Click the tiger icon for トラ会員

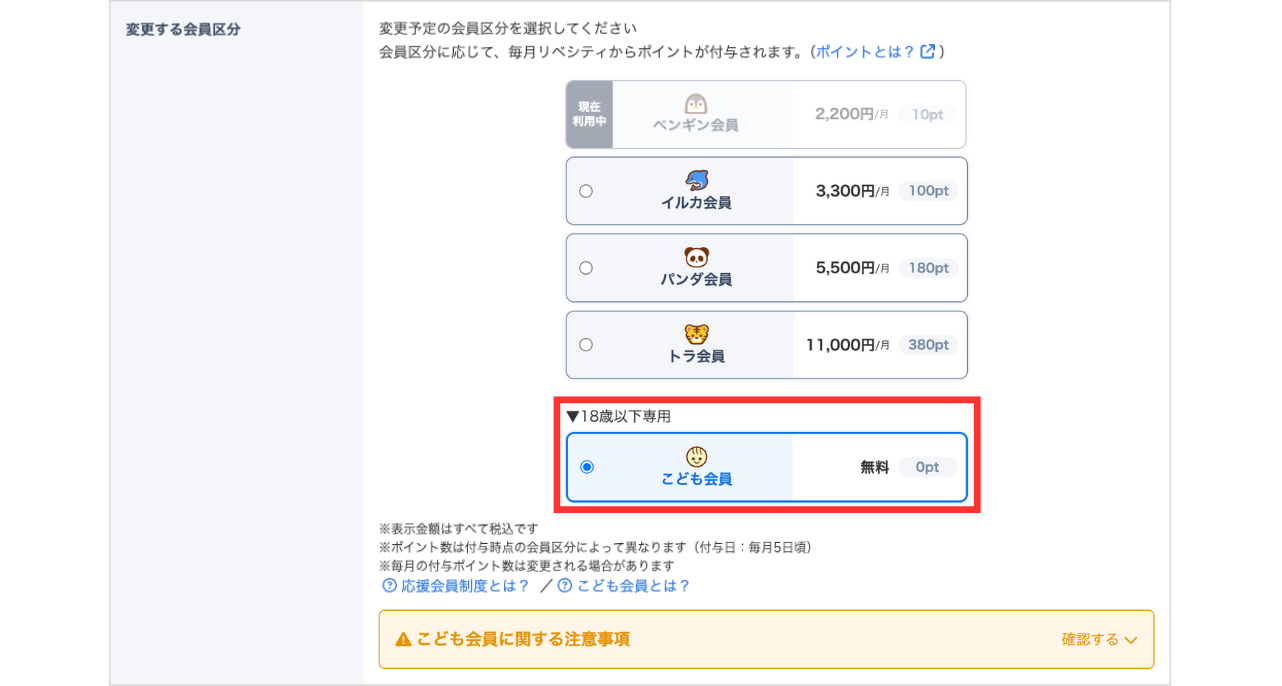697,334
